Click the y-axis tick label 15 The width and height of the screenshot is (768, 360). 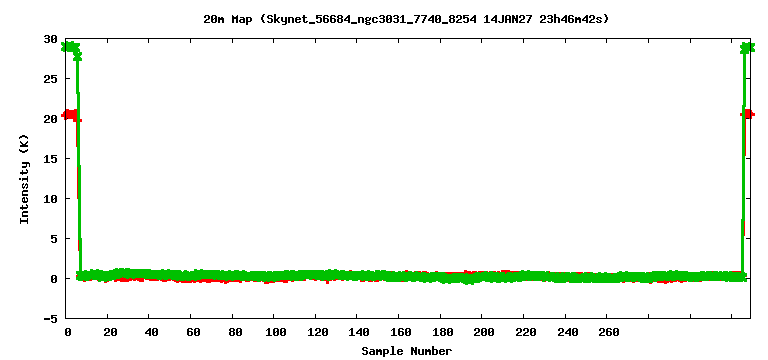click(52, 159)
